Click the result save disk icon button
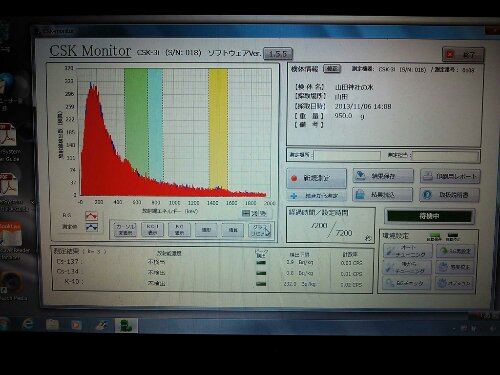This screenshot has height=375, width=500. tap(383, 176)
